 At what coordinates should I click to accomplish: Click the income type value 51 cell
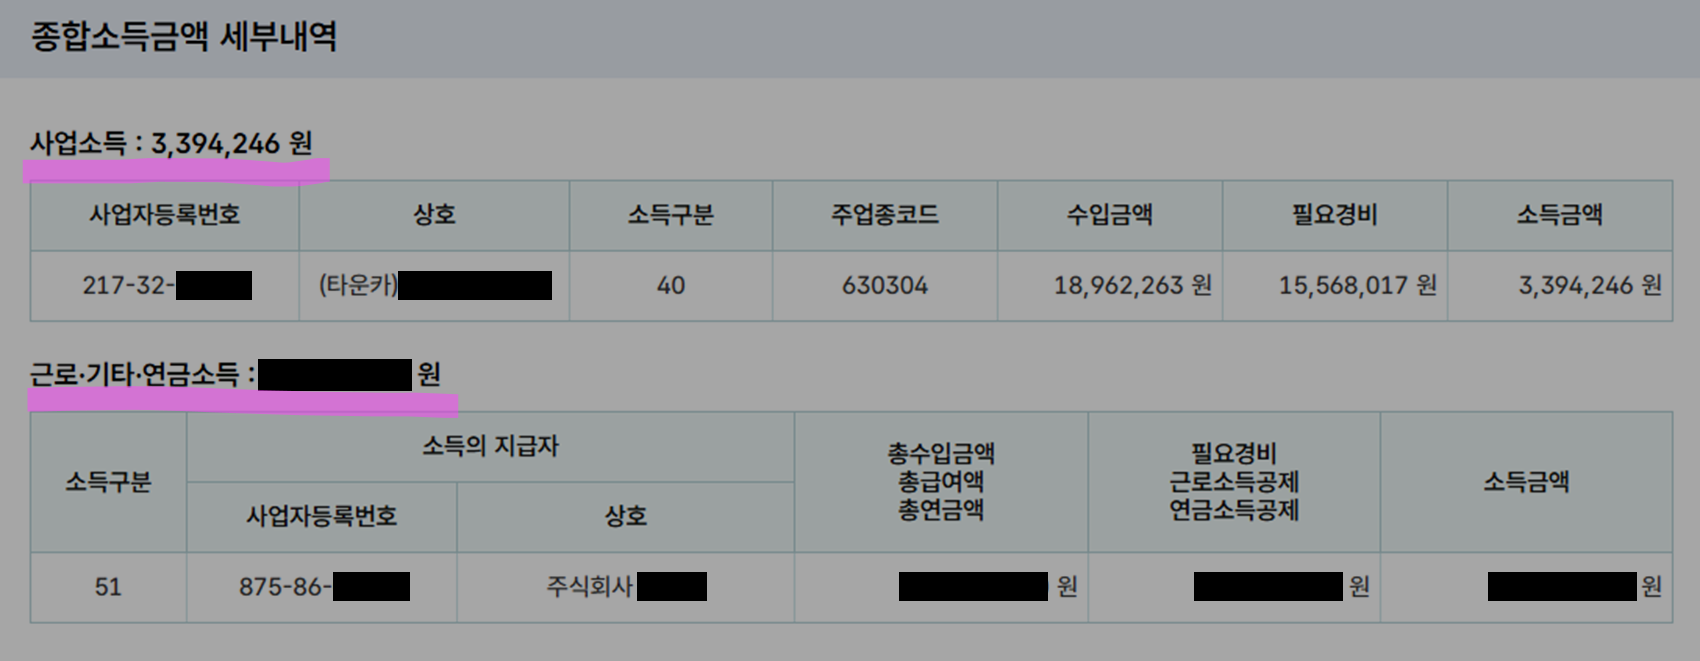tap(108, 587)
